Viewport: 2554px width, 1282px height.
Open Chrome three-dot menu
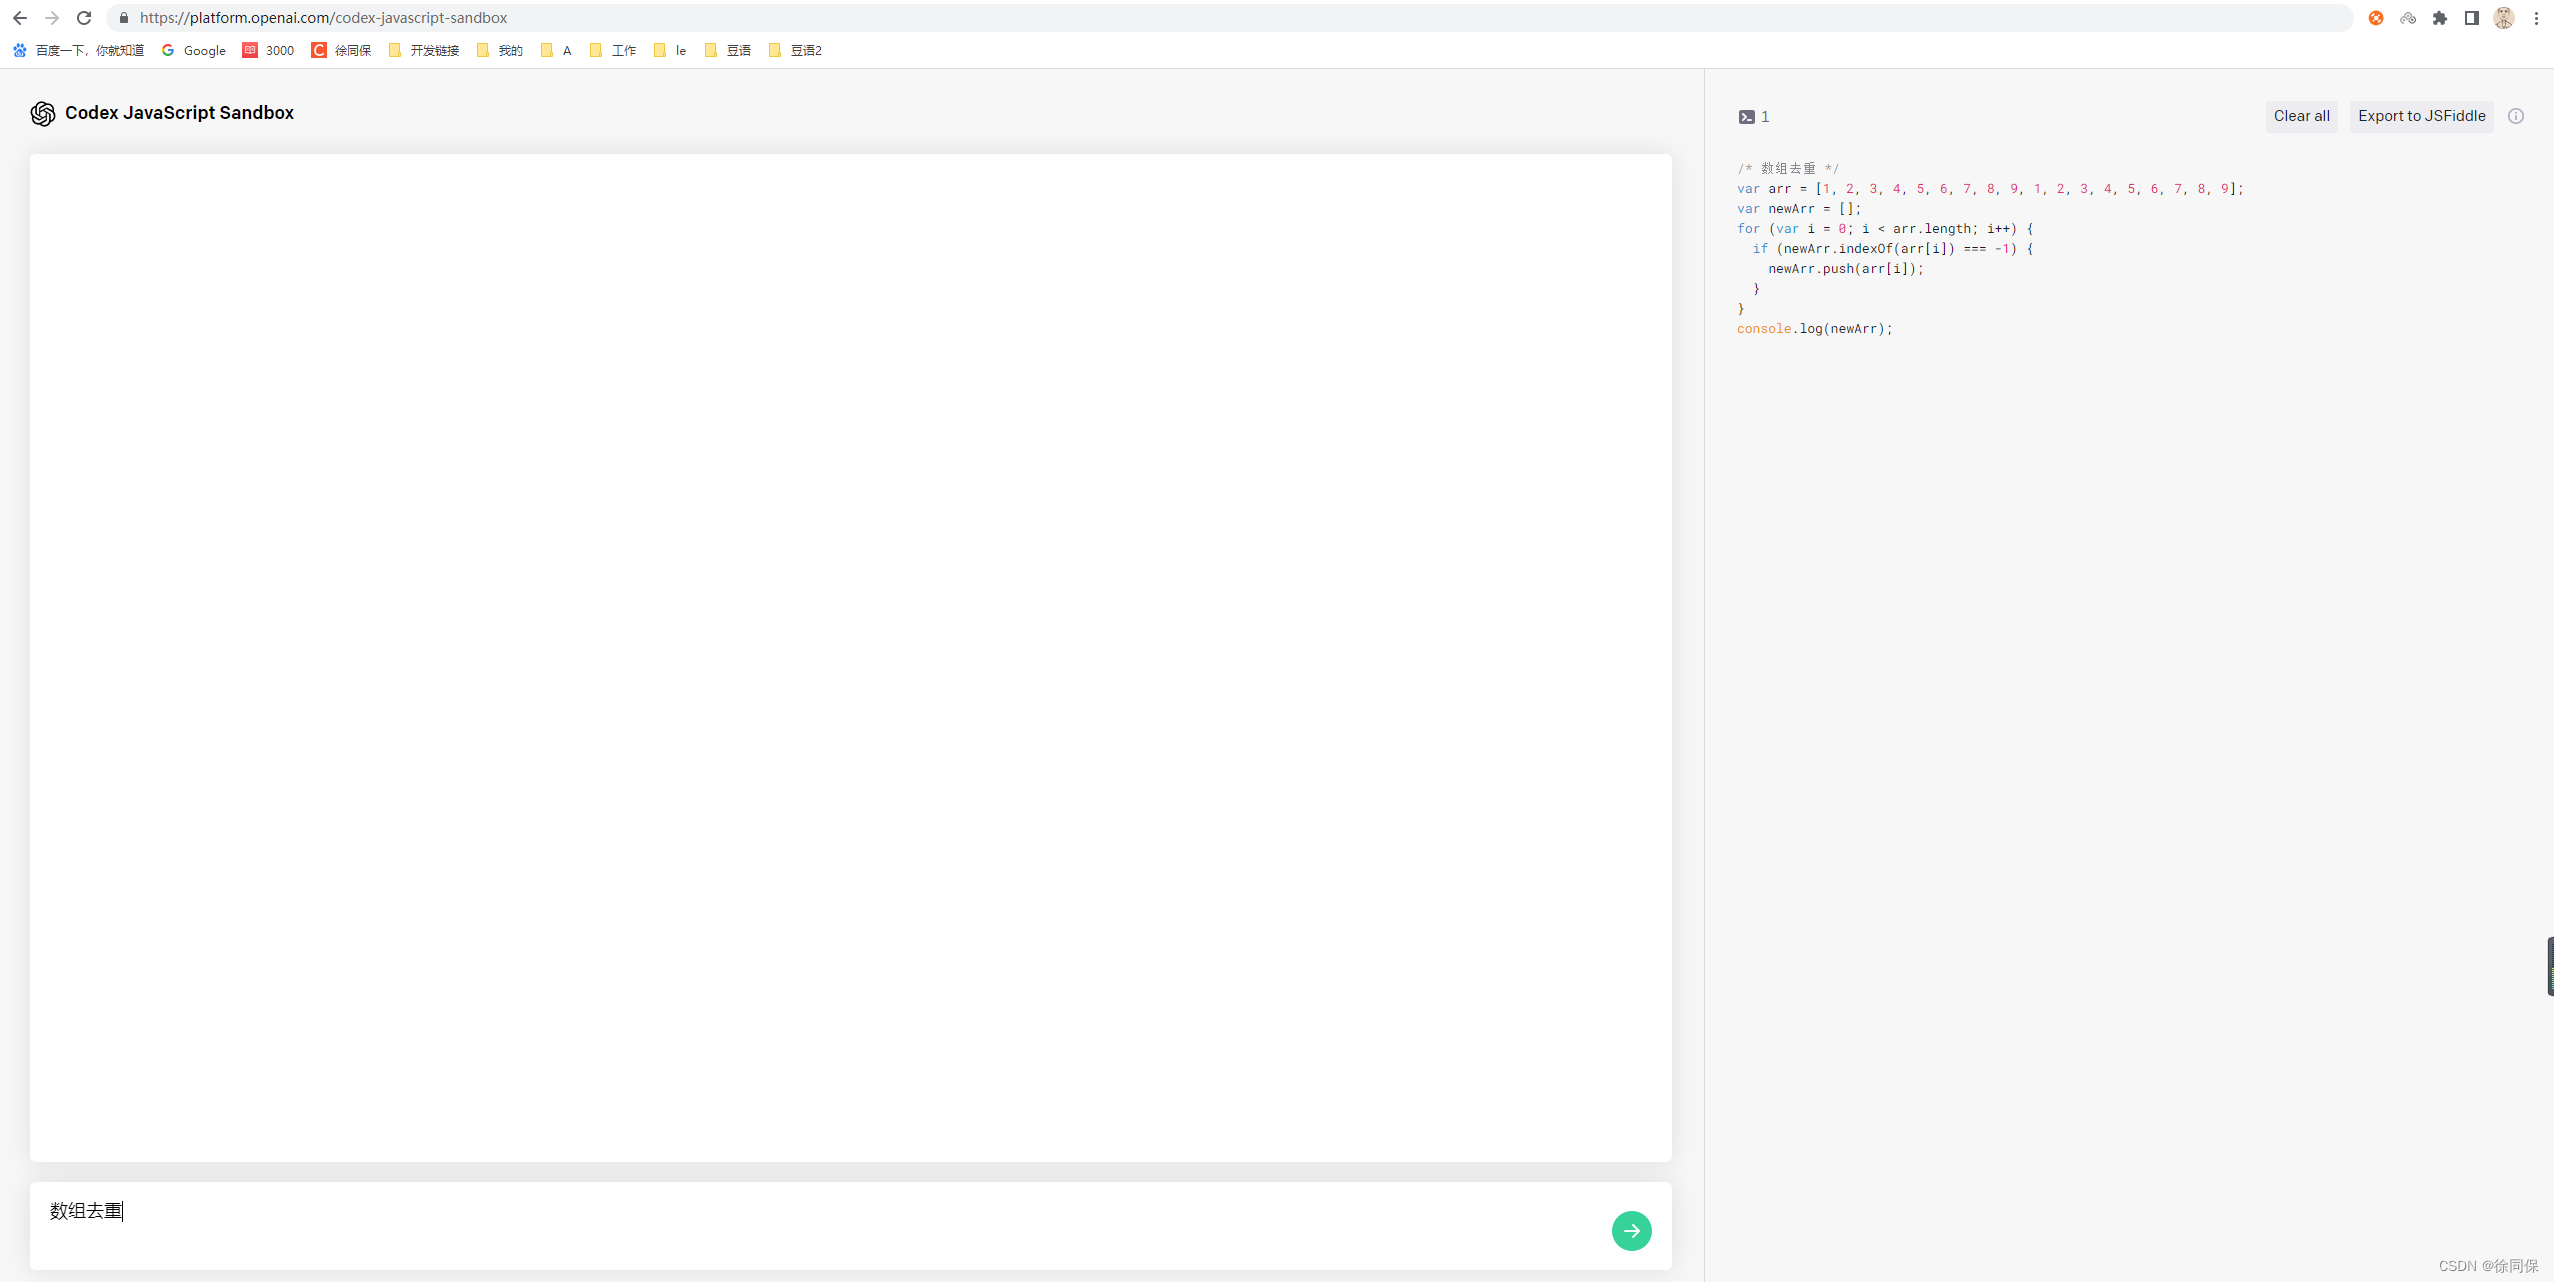[x=2536, y=18]
